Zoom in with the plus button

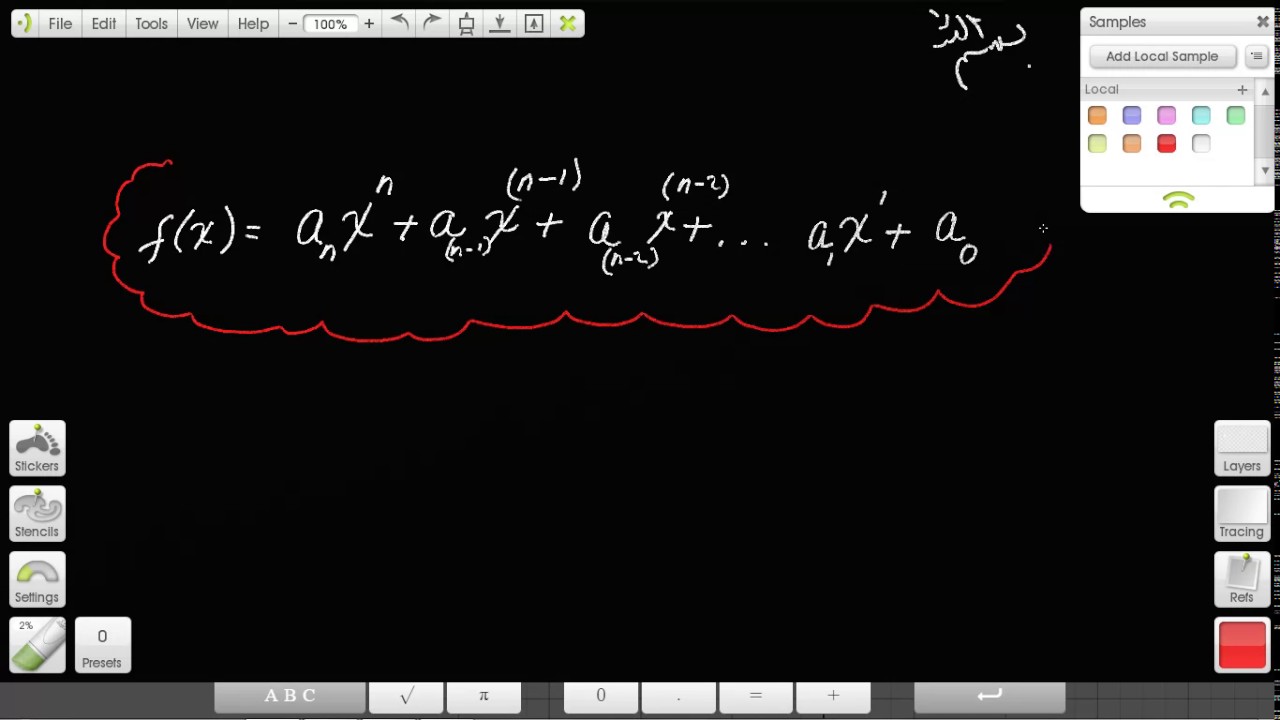tap(369, 23)
